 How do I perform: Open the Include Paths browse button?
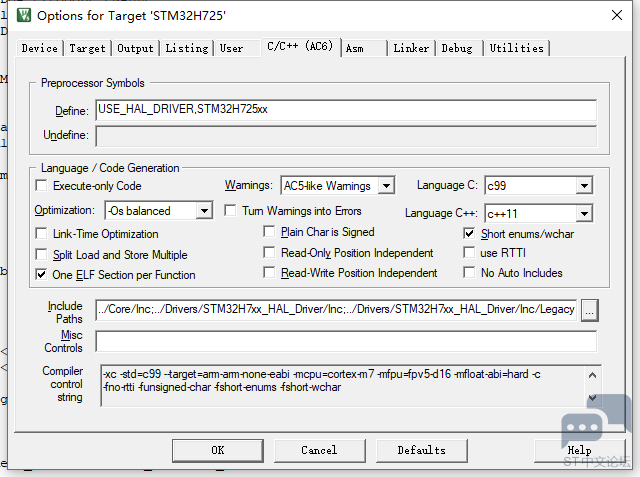[x=589, y=310]
